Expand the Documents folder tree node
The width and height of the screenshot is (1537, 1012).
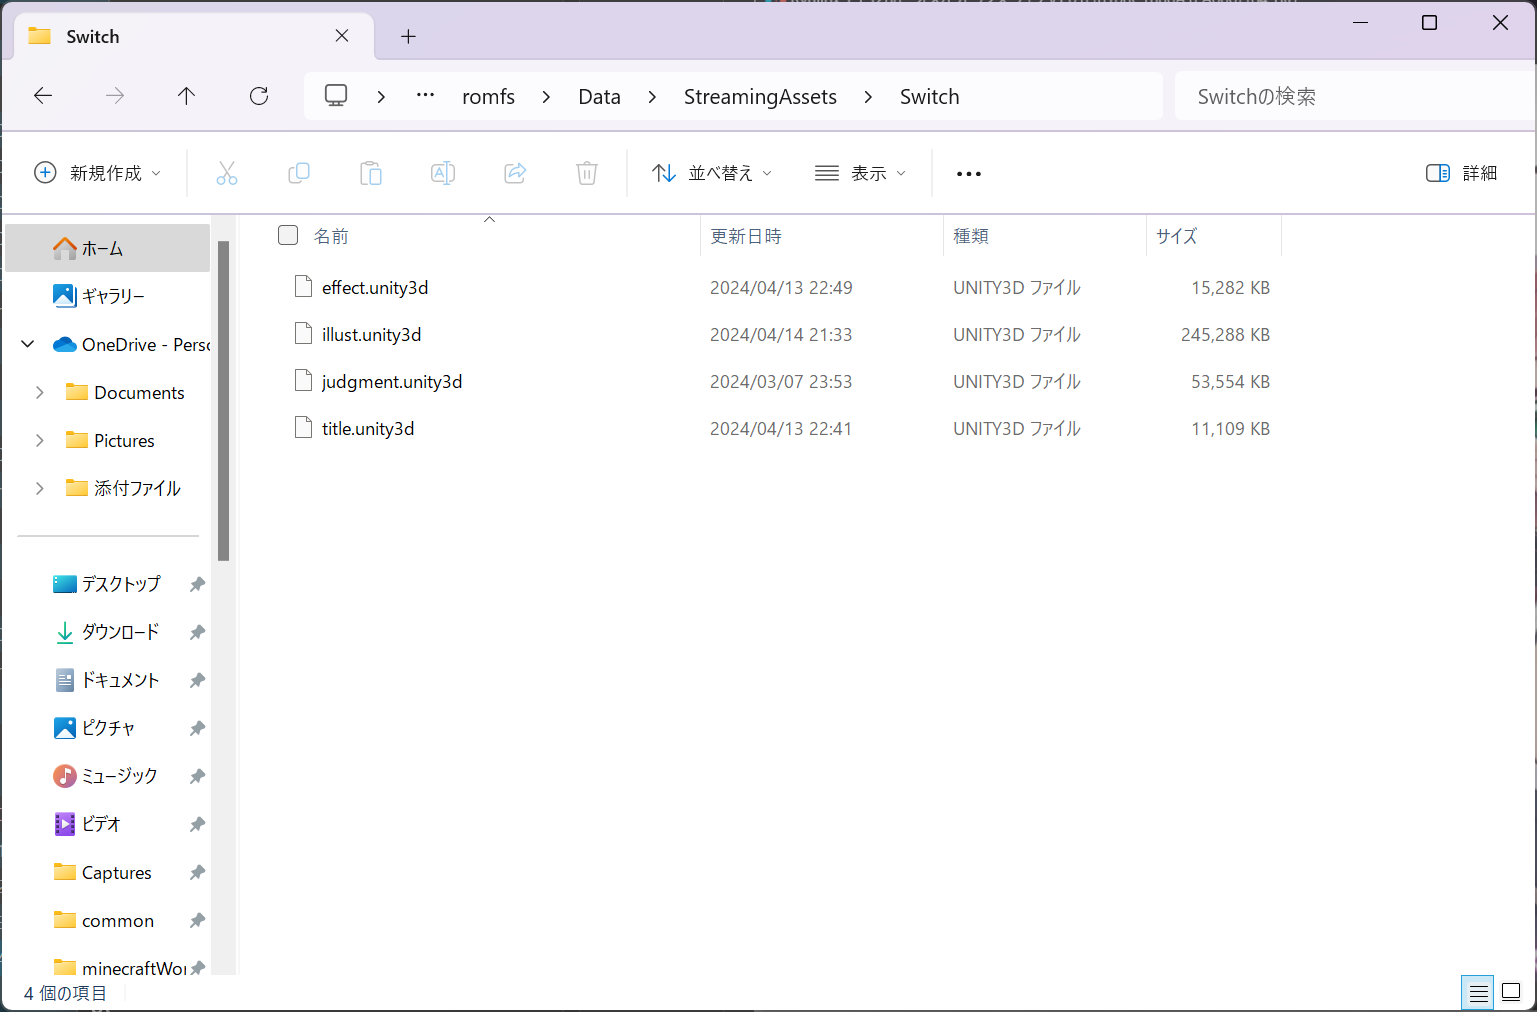pos(40,392)
